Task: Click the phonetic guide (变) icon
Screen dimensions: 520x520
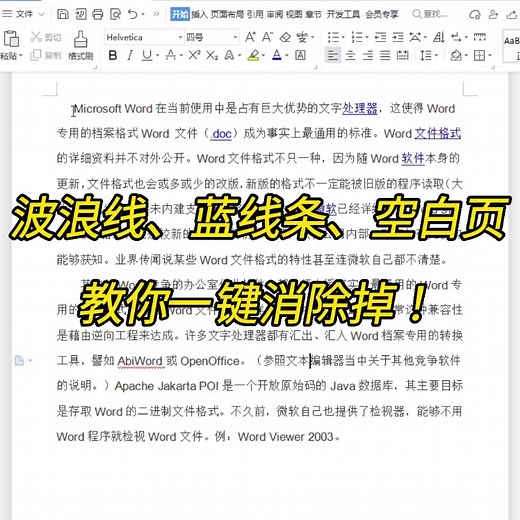Action: (x=302, y=37)
